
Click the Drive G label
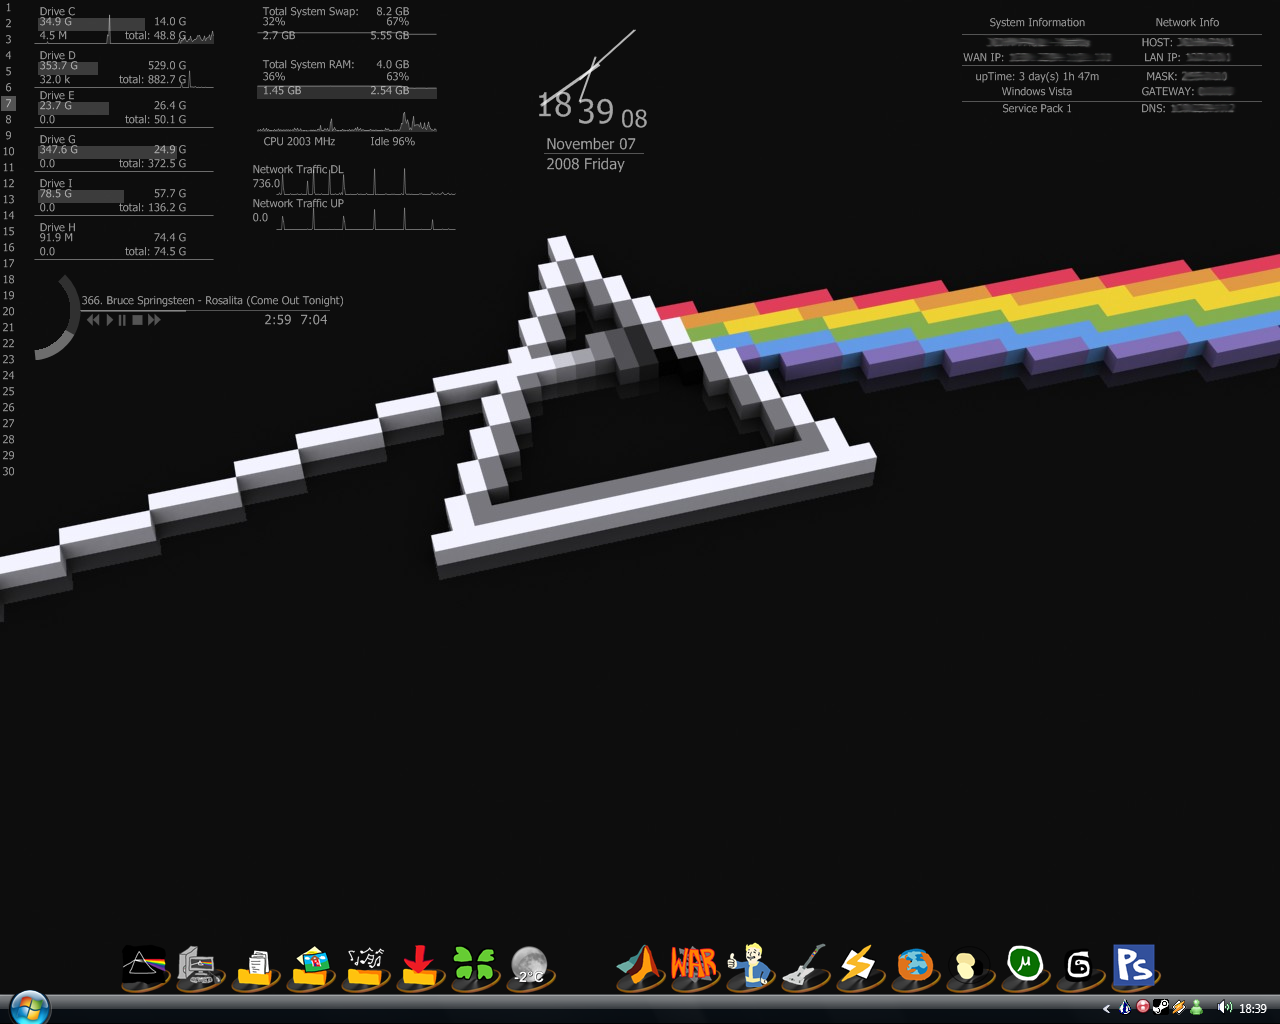[x=57, y=139]
